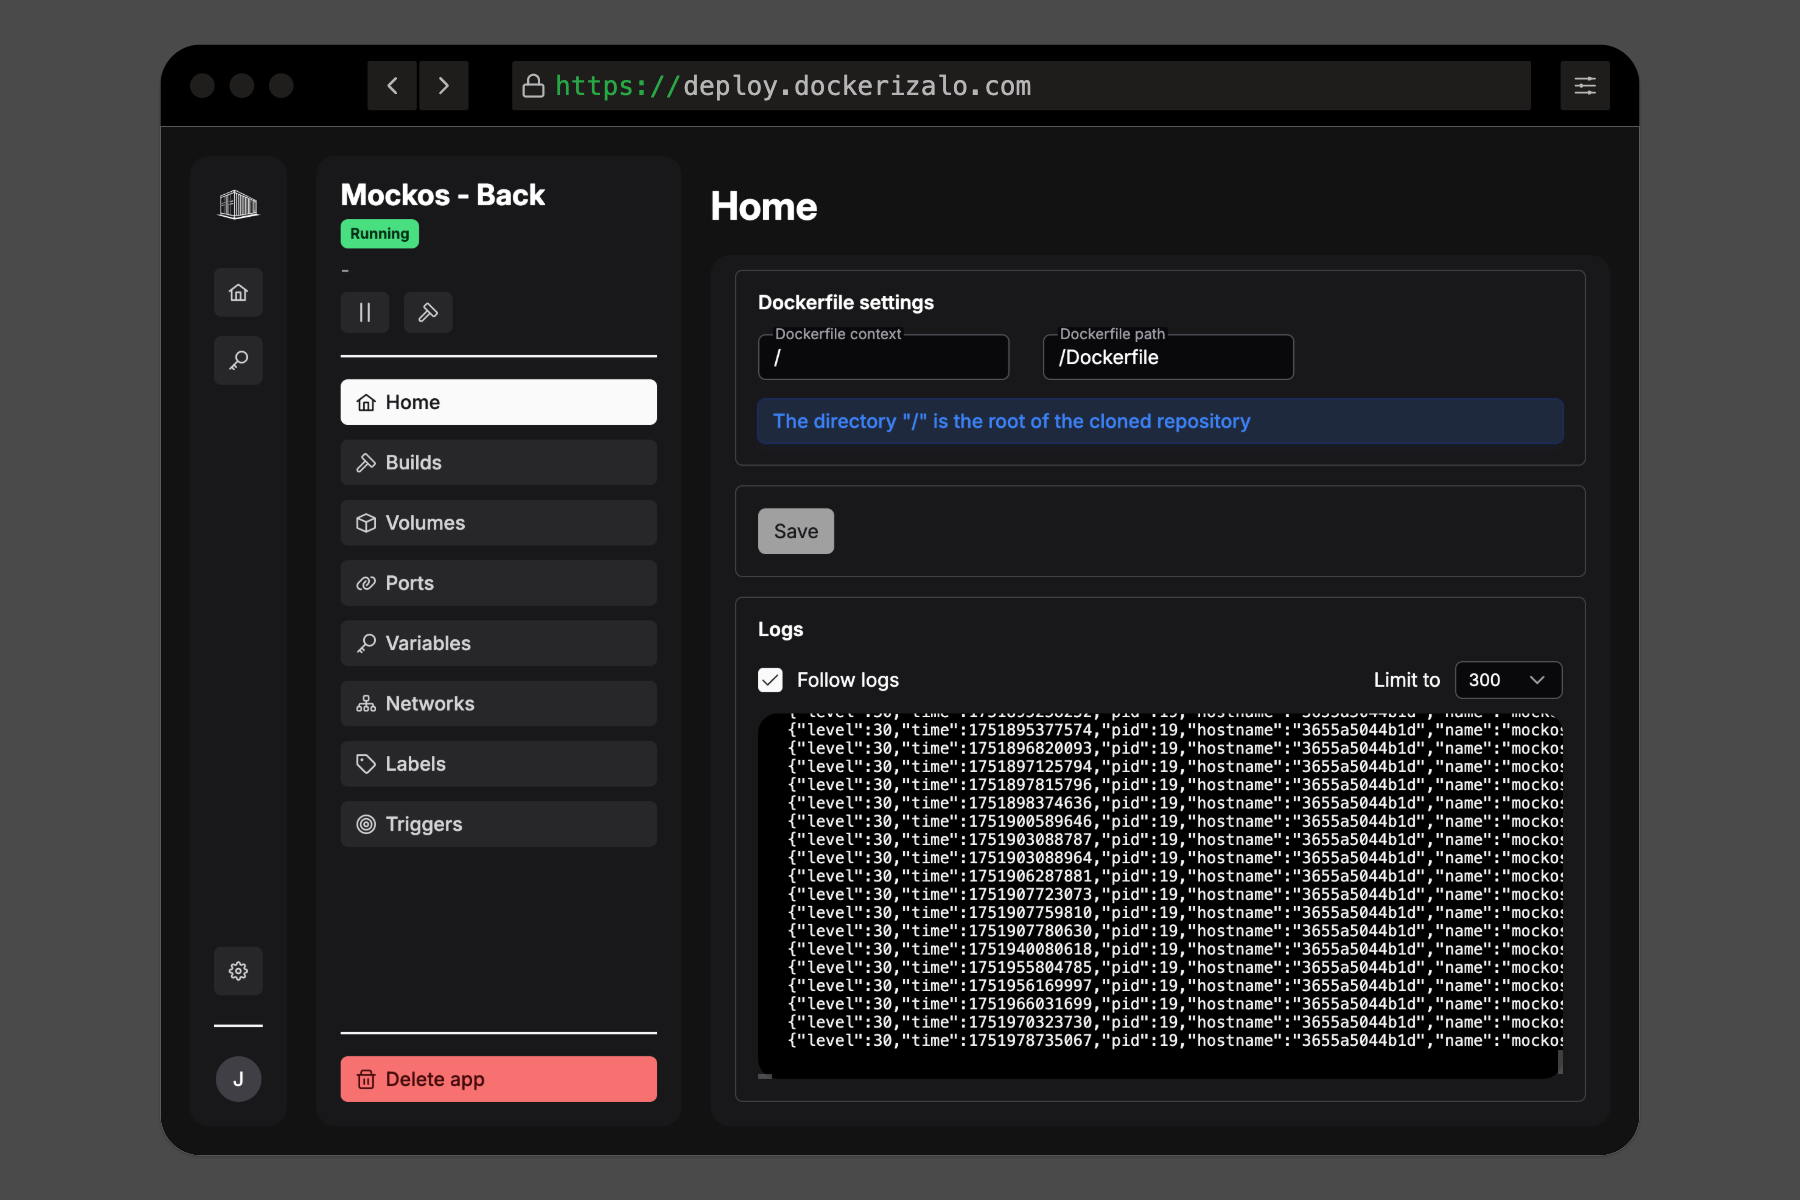Open settings gear in the sidebar

point(238,970)
